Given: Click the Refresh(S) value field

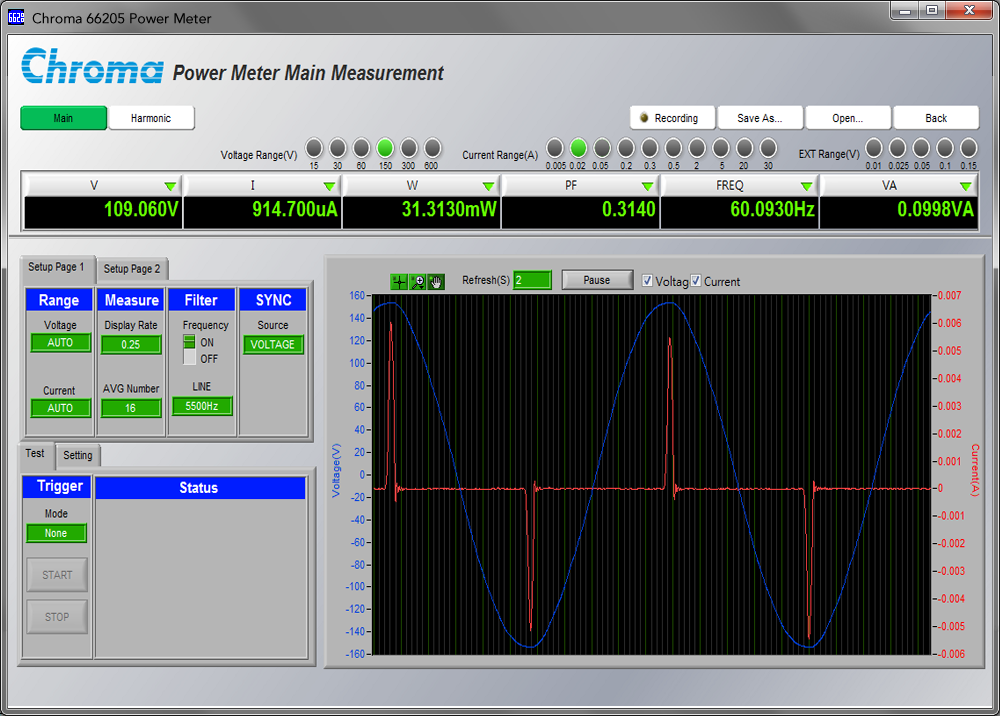Looking at the screenshot, I should pos(533,280).
